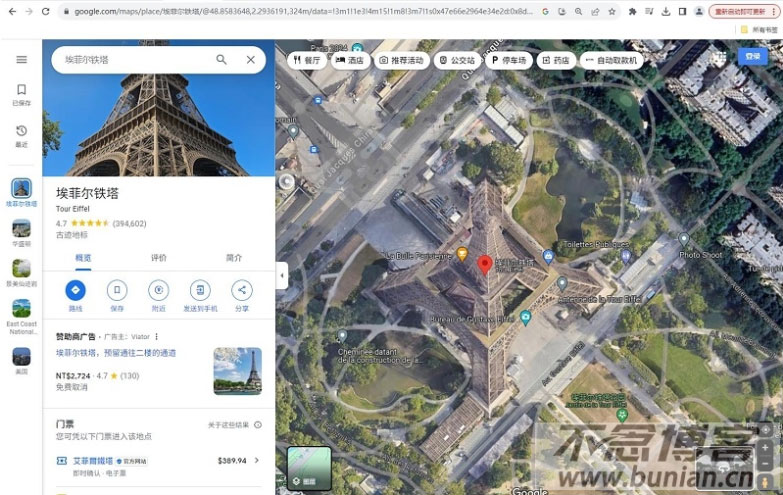Open the Google Maps hamburger menu
This screenshot has width=783, height=495.
(21, 59)
